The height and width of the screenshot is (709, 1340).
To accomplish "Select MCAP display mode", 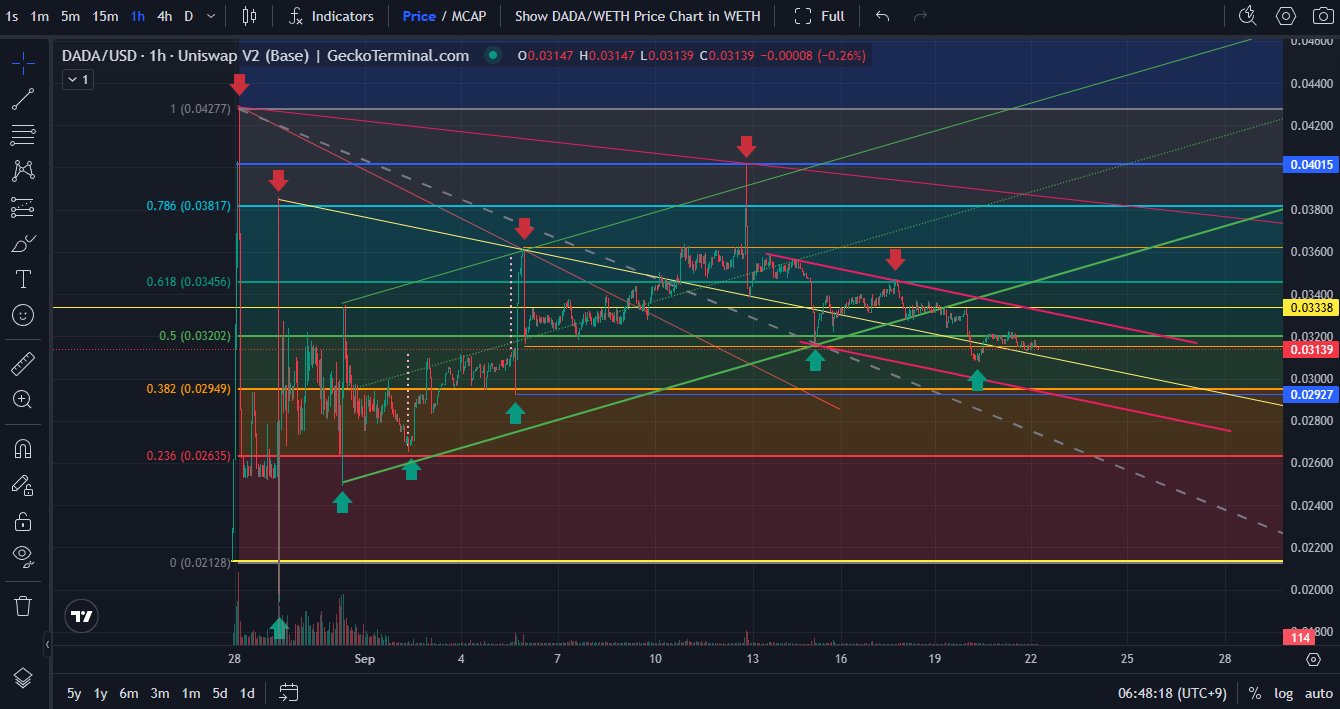I will coord(468,16).
